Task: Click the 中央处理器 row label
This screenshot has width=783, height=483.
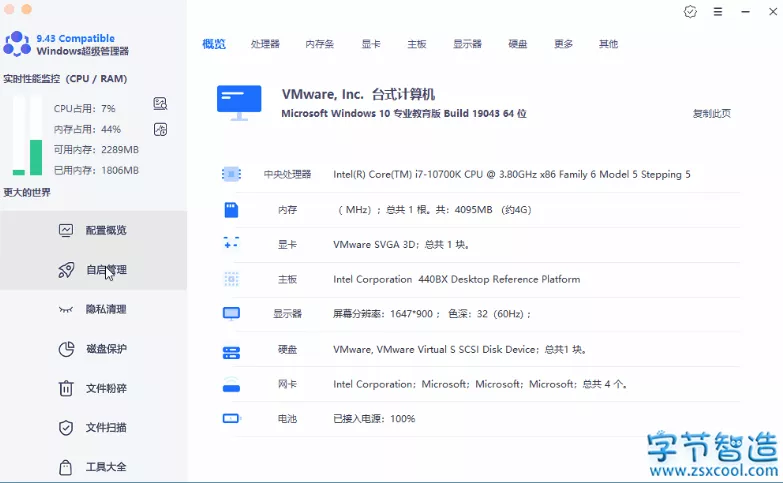Action: point(288,174)
